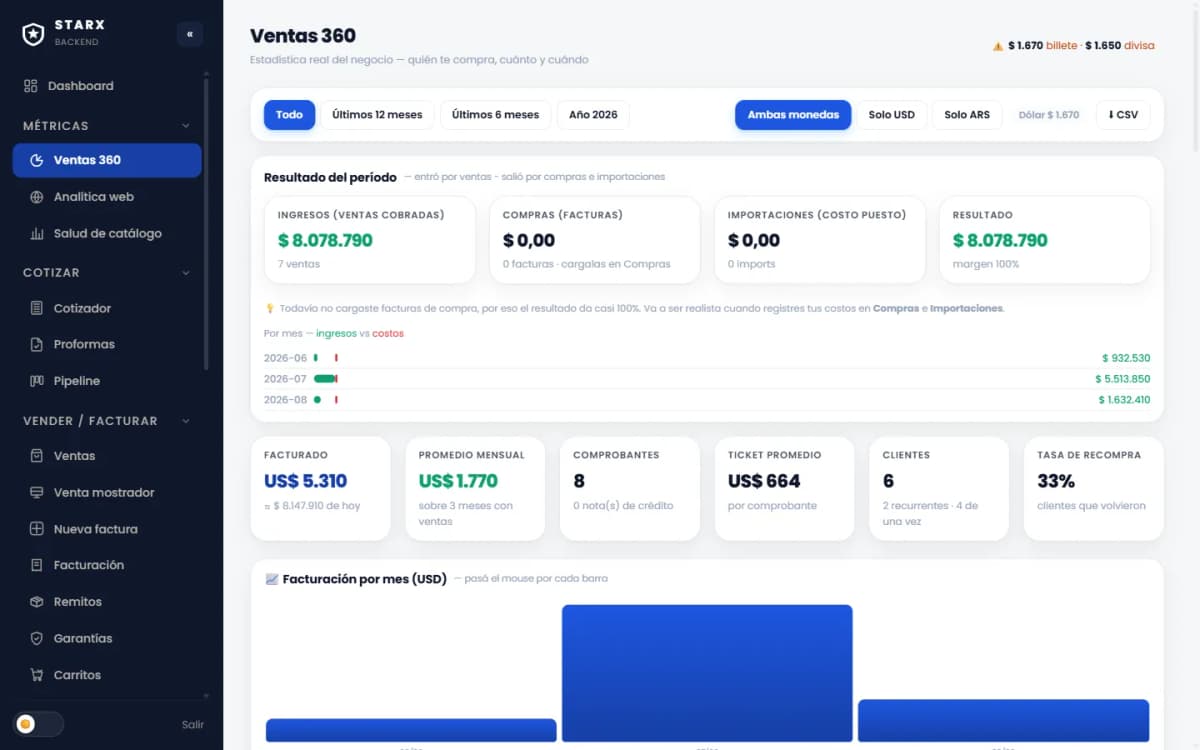
Task: Select the Año 2026 period filter
Action: tap(593, 115)
